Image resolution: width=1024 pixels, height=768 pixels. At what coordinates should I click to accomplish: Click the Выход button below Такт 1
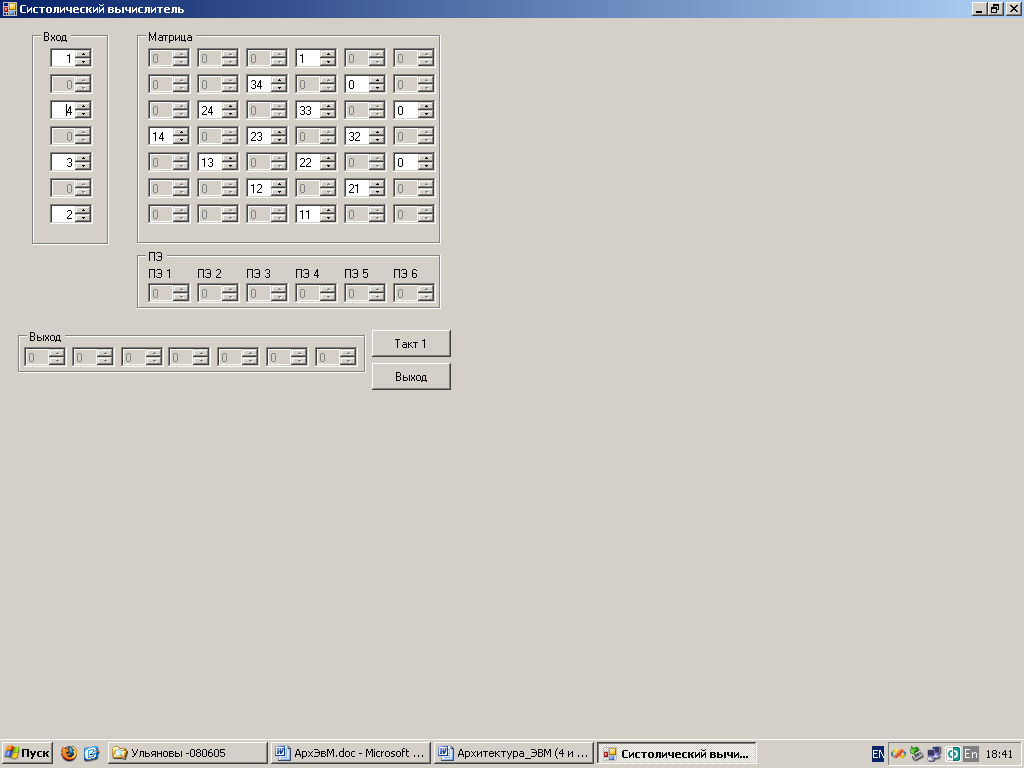(x=411, y=376)
